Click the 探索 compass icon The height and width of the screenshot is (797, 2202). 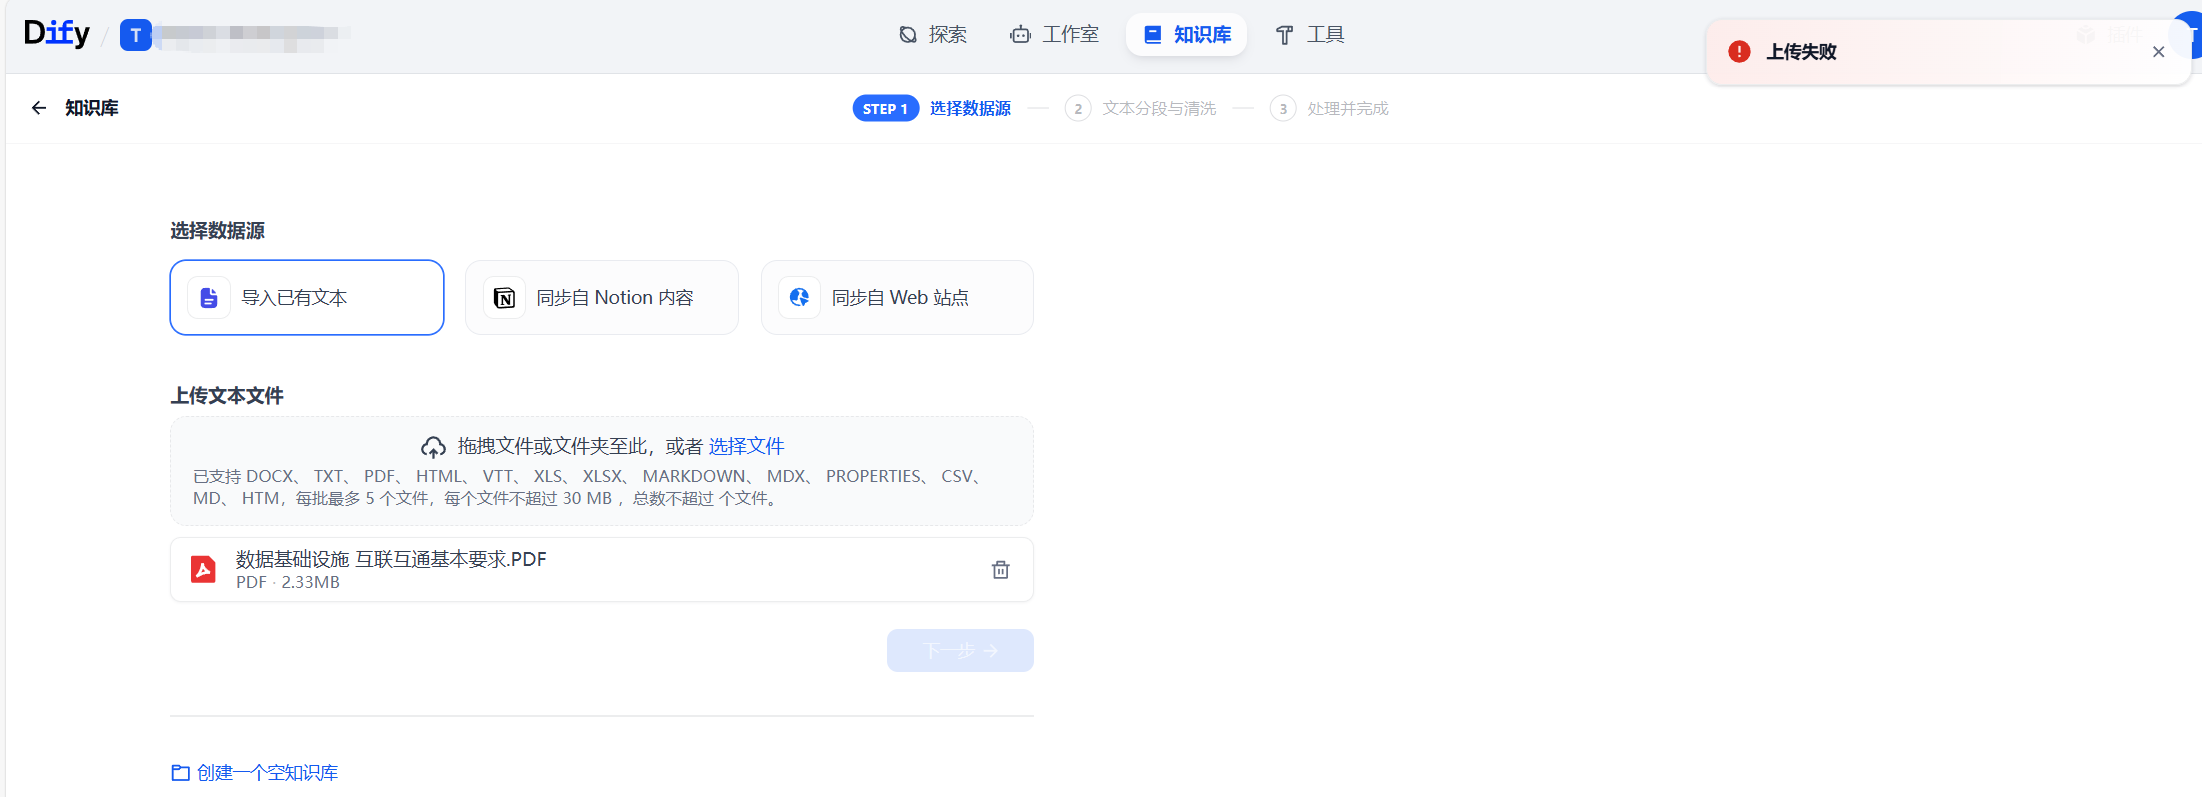click(x=907, y=35)
